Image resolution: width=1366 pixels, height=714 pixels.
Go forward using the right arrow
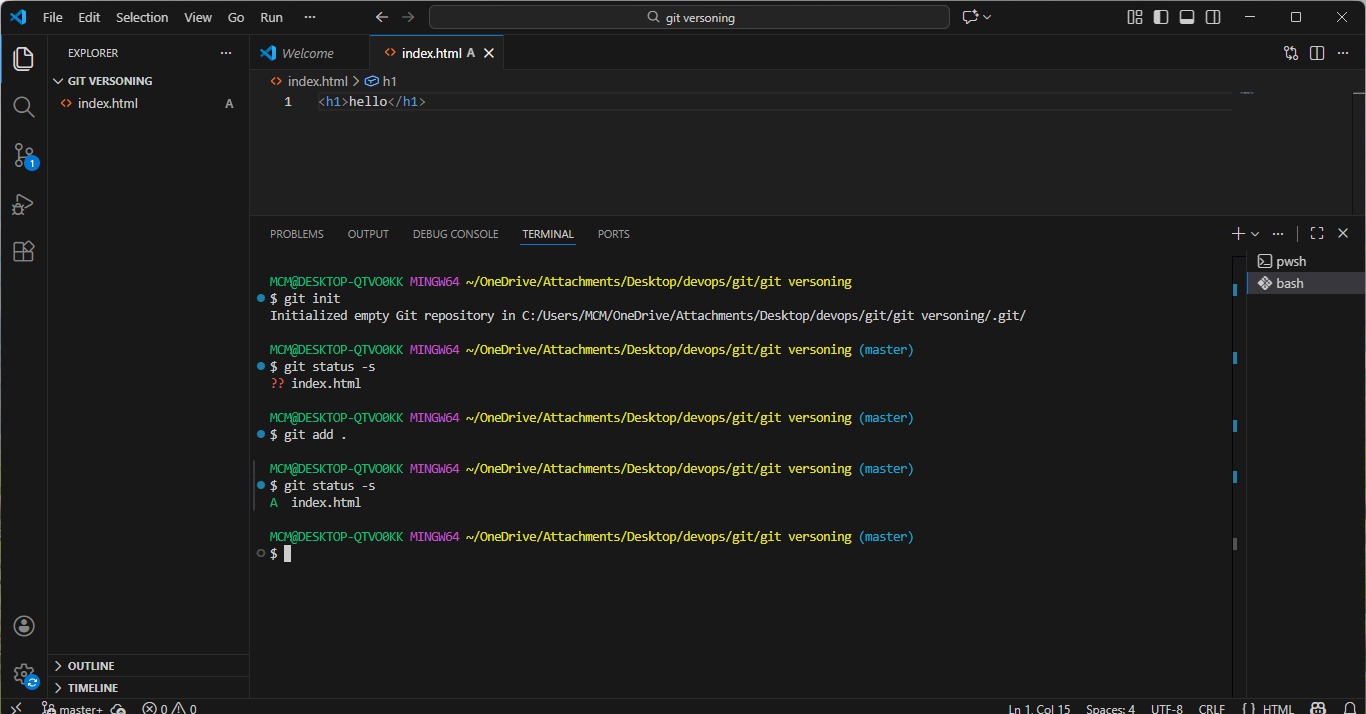[x=408, y=17]
